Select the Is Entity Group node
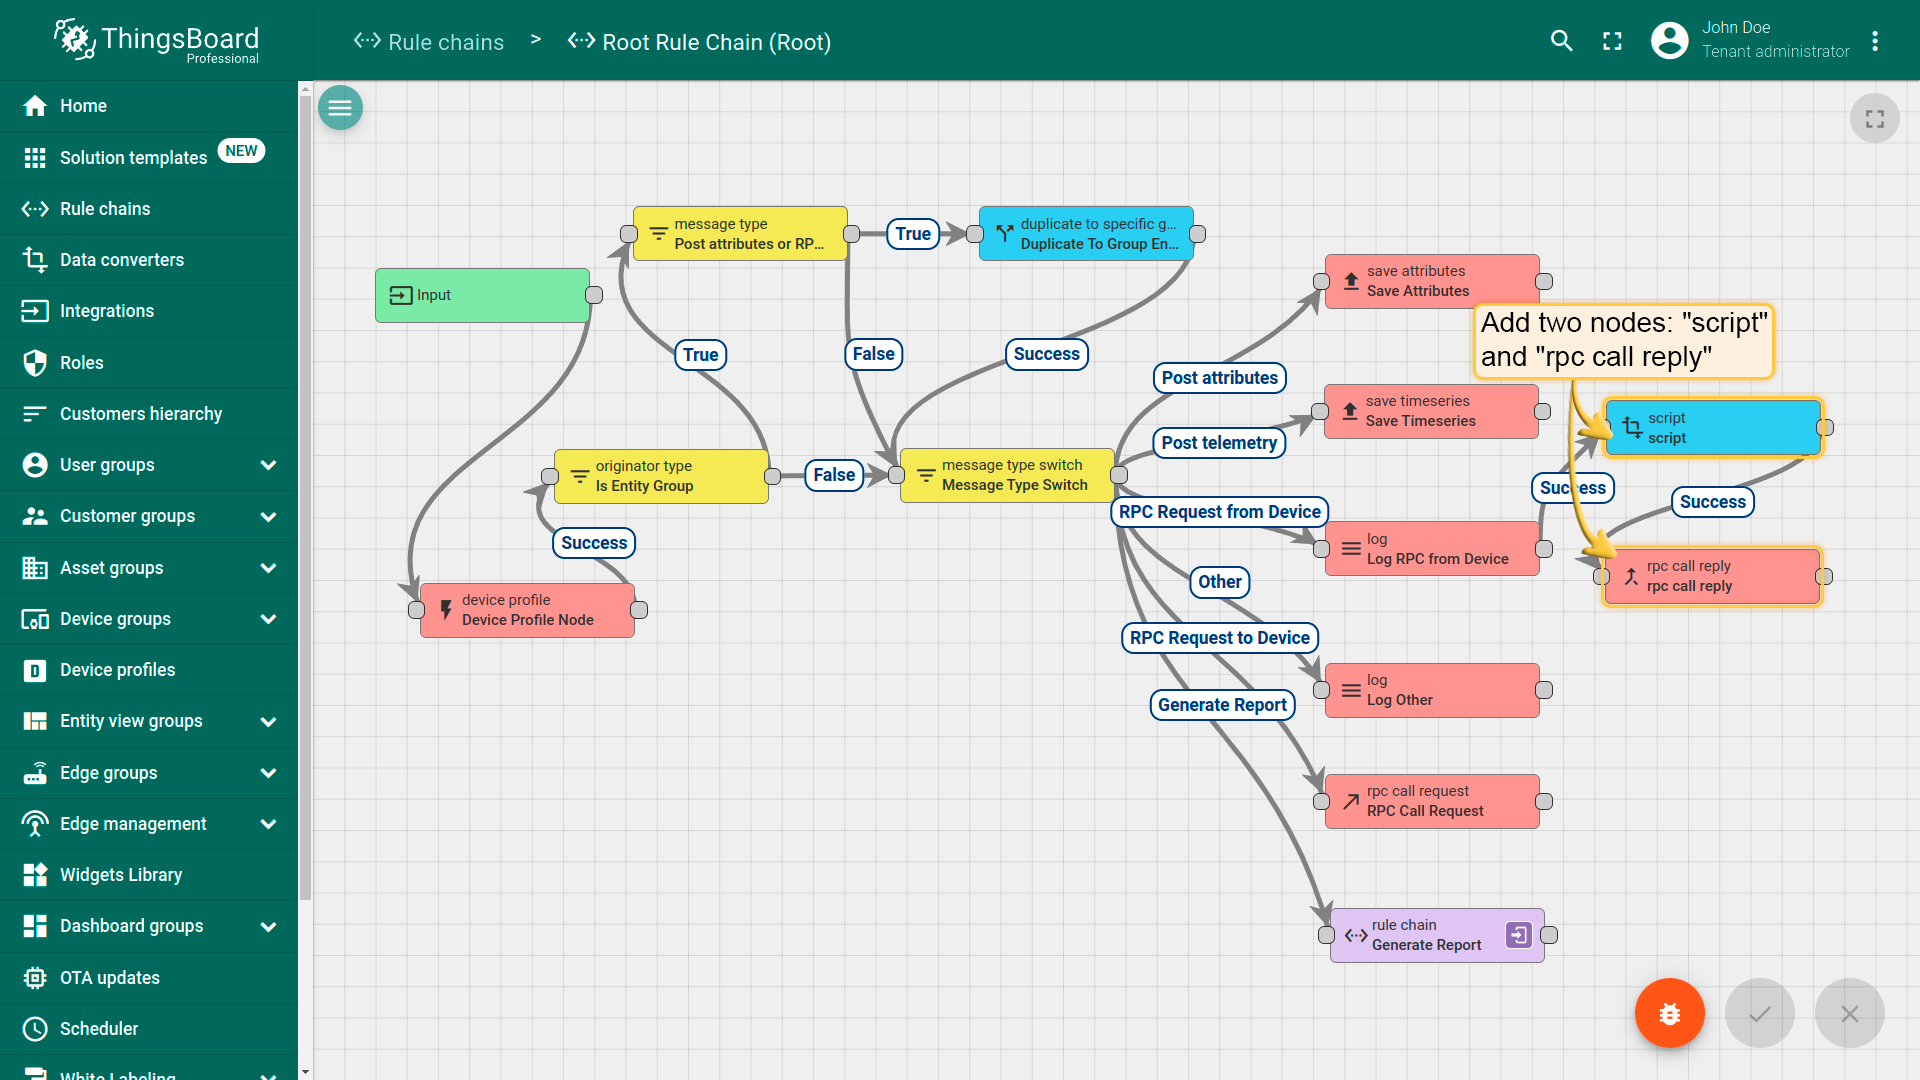Image resolution: width=1920 pixels, height=1080 pixels. pyautogui.click(x=661, y=476)
